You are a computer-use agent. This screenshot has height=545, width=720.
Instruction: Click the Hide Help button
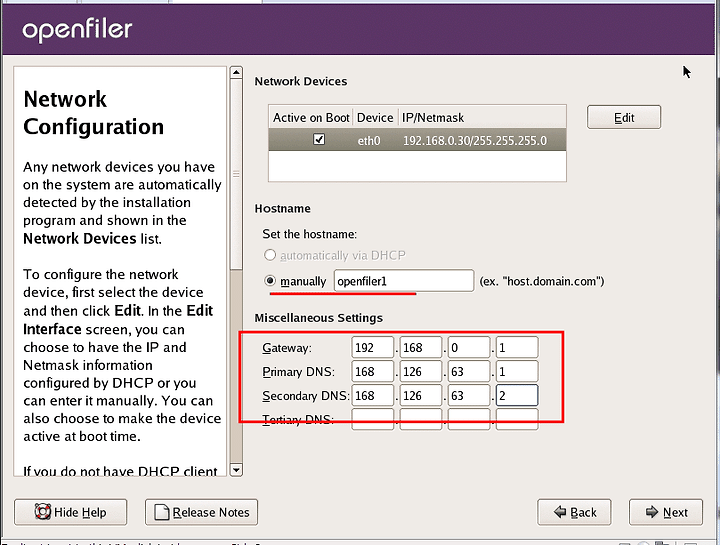click(x=70, y=512)
